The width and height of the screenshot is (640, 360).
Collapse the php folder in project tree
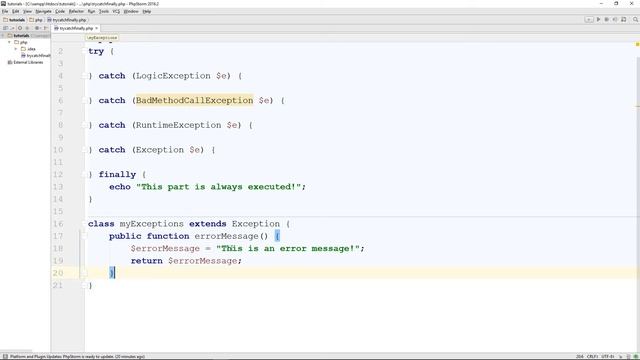tap(9, 42)
